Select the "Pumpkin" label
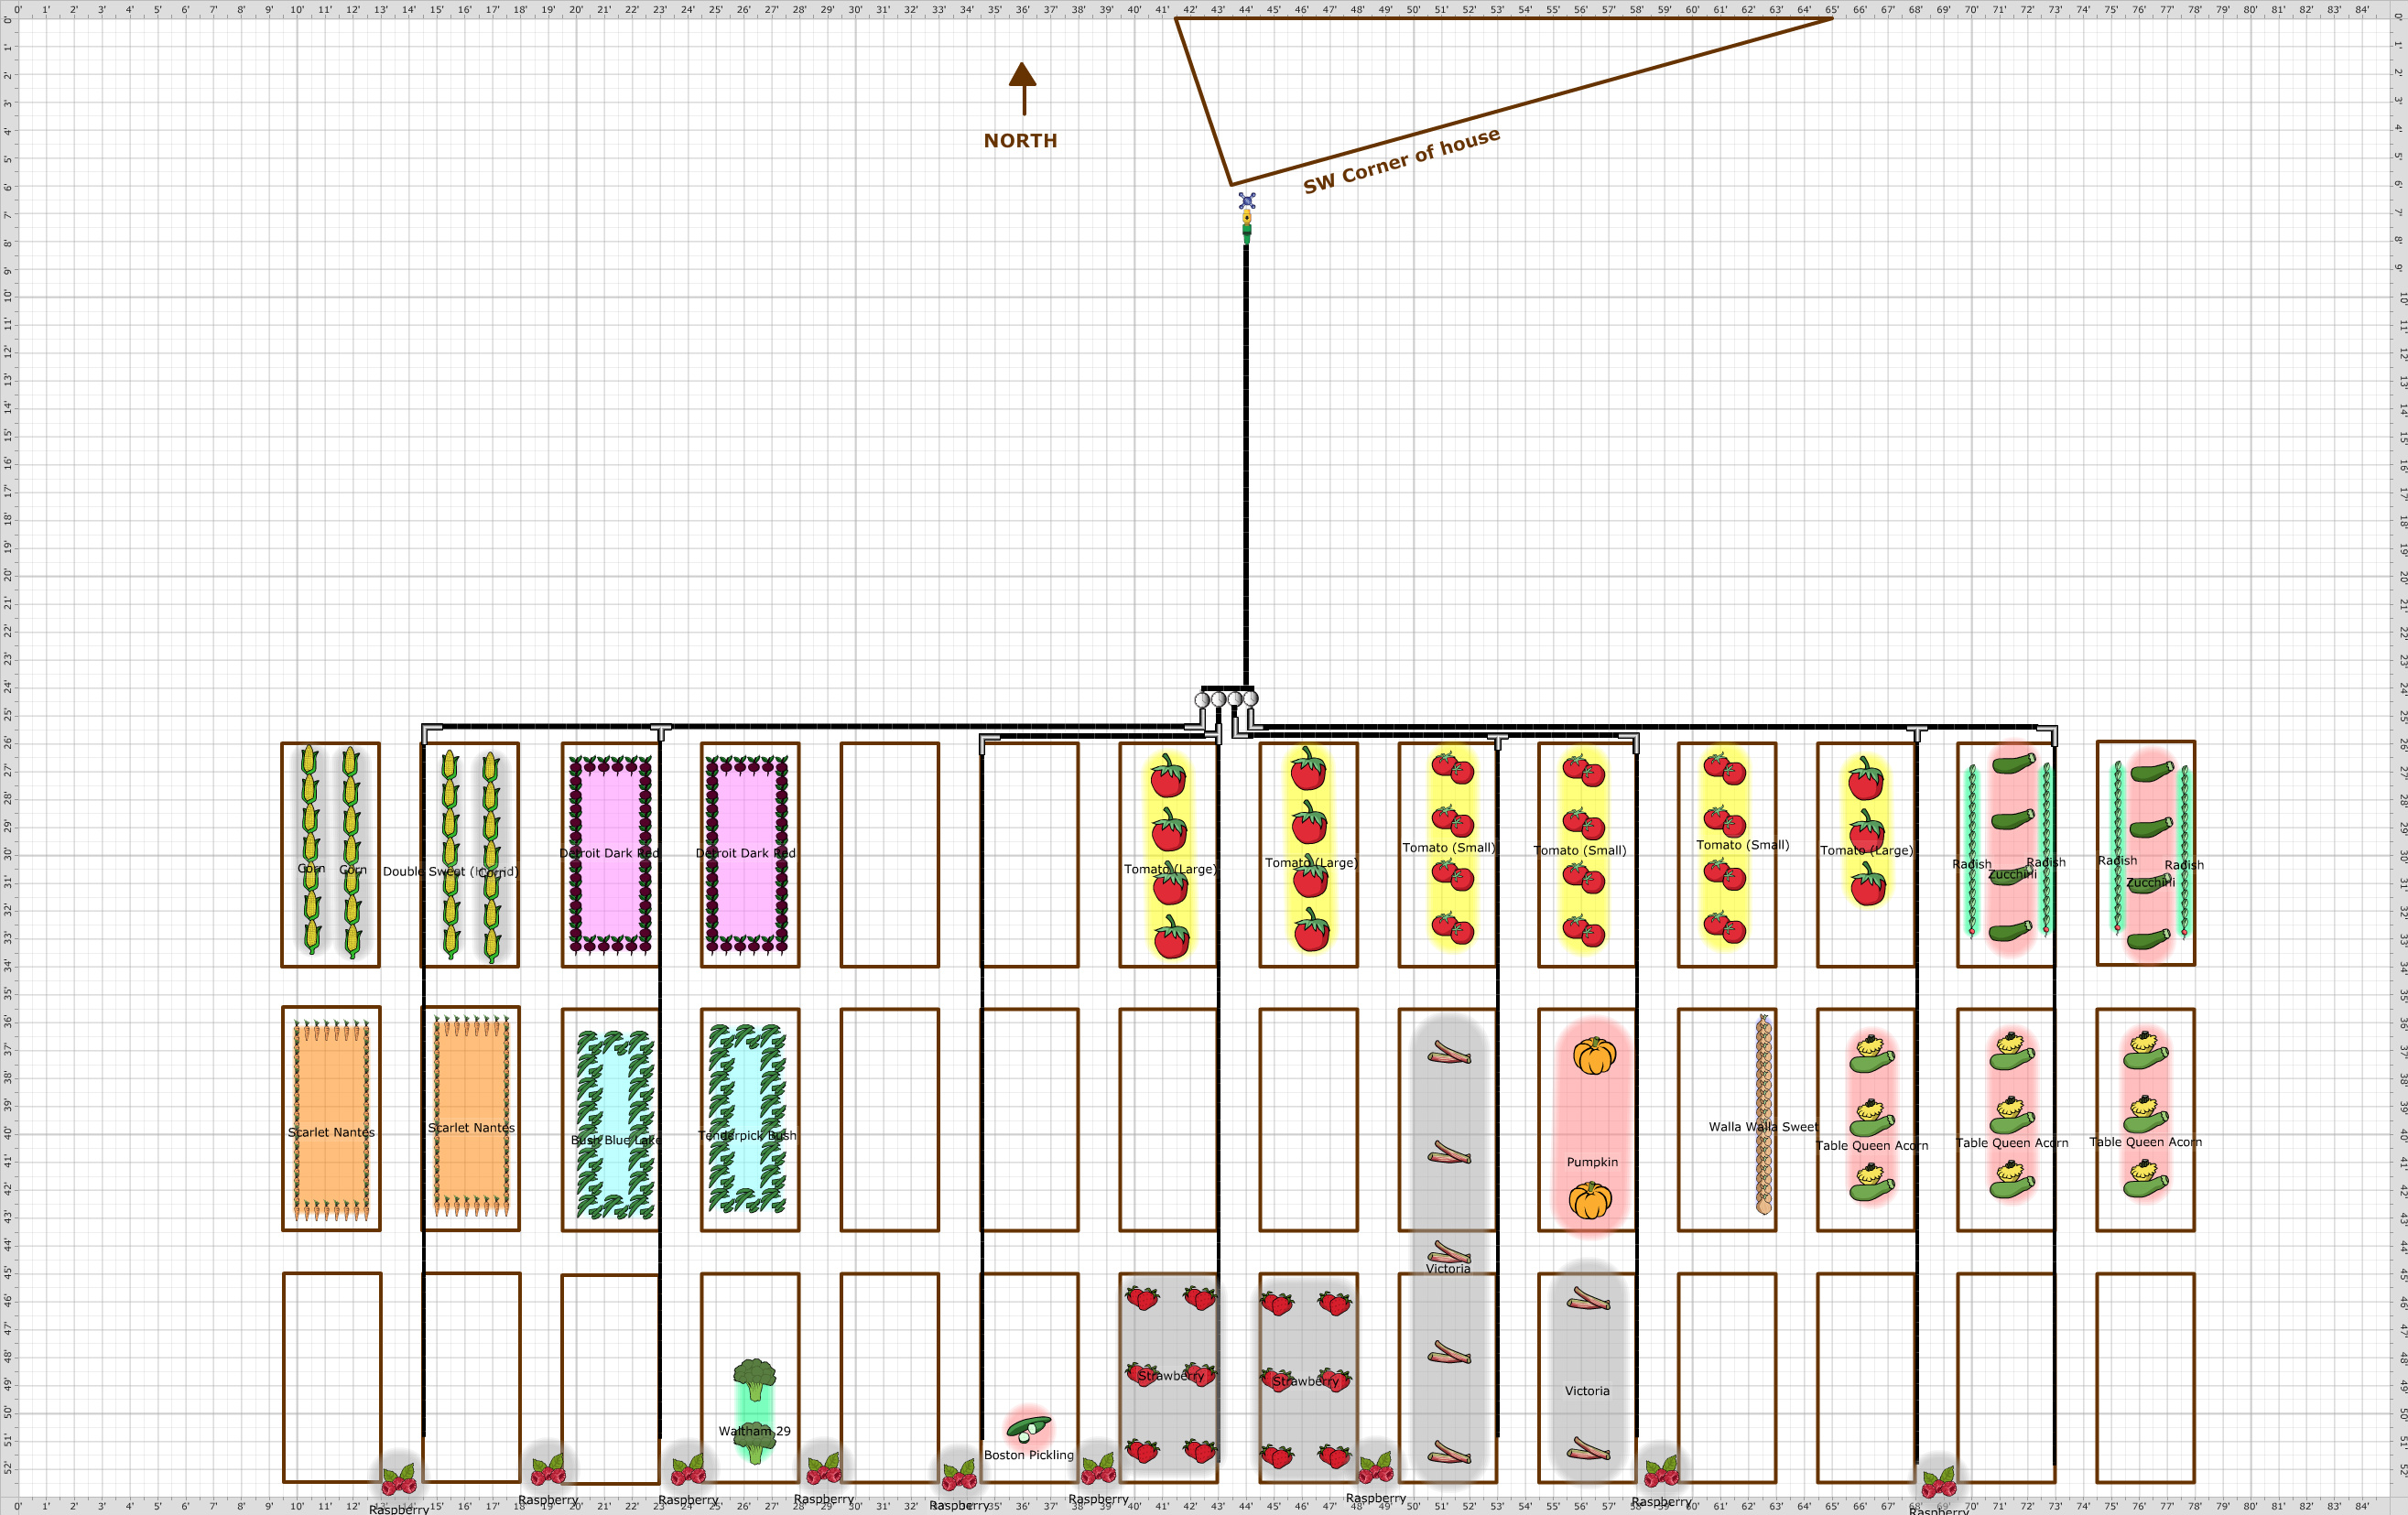 click(x=1592, y=1162)
